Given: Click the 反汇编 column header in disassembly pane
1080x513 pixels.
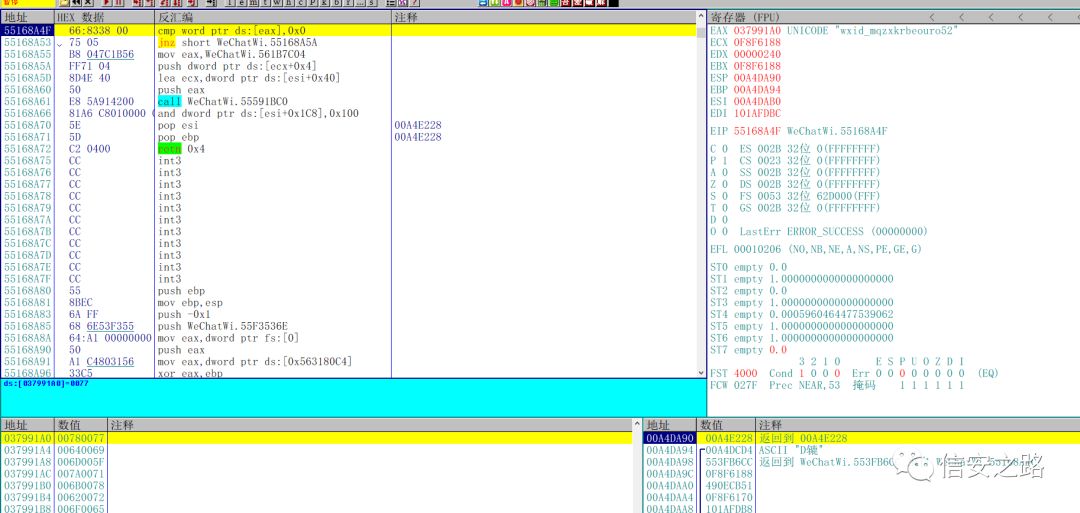Looking at the screenshot, I should pos(273,17).
